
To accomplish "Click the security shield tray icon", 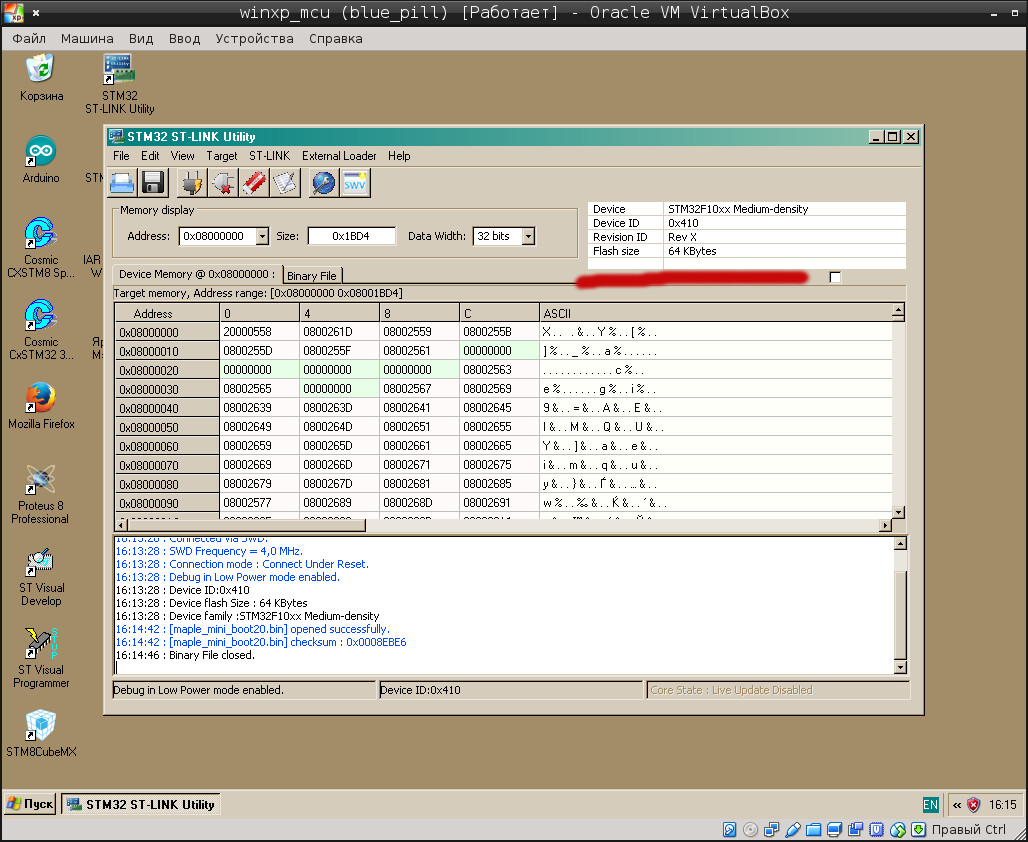I will [x=974, y=805].
